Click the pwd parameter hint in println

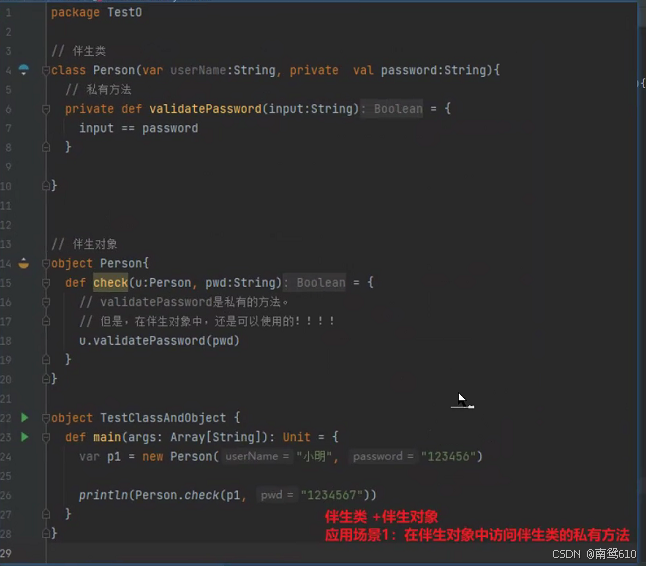[277, 495]
